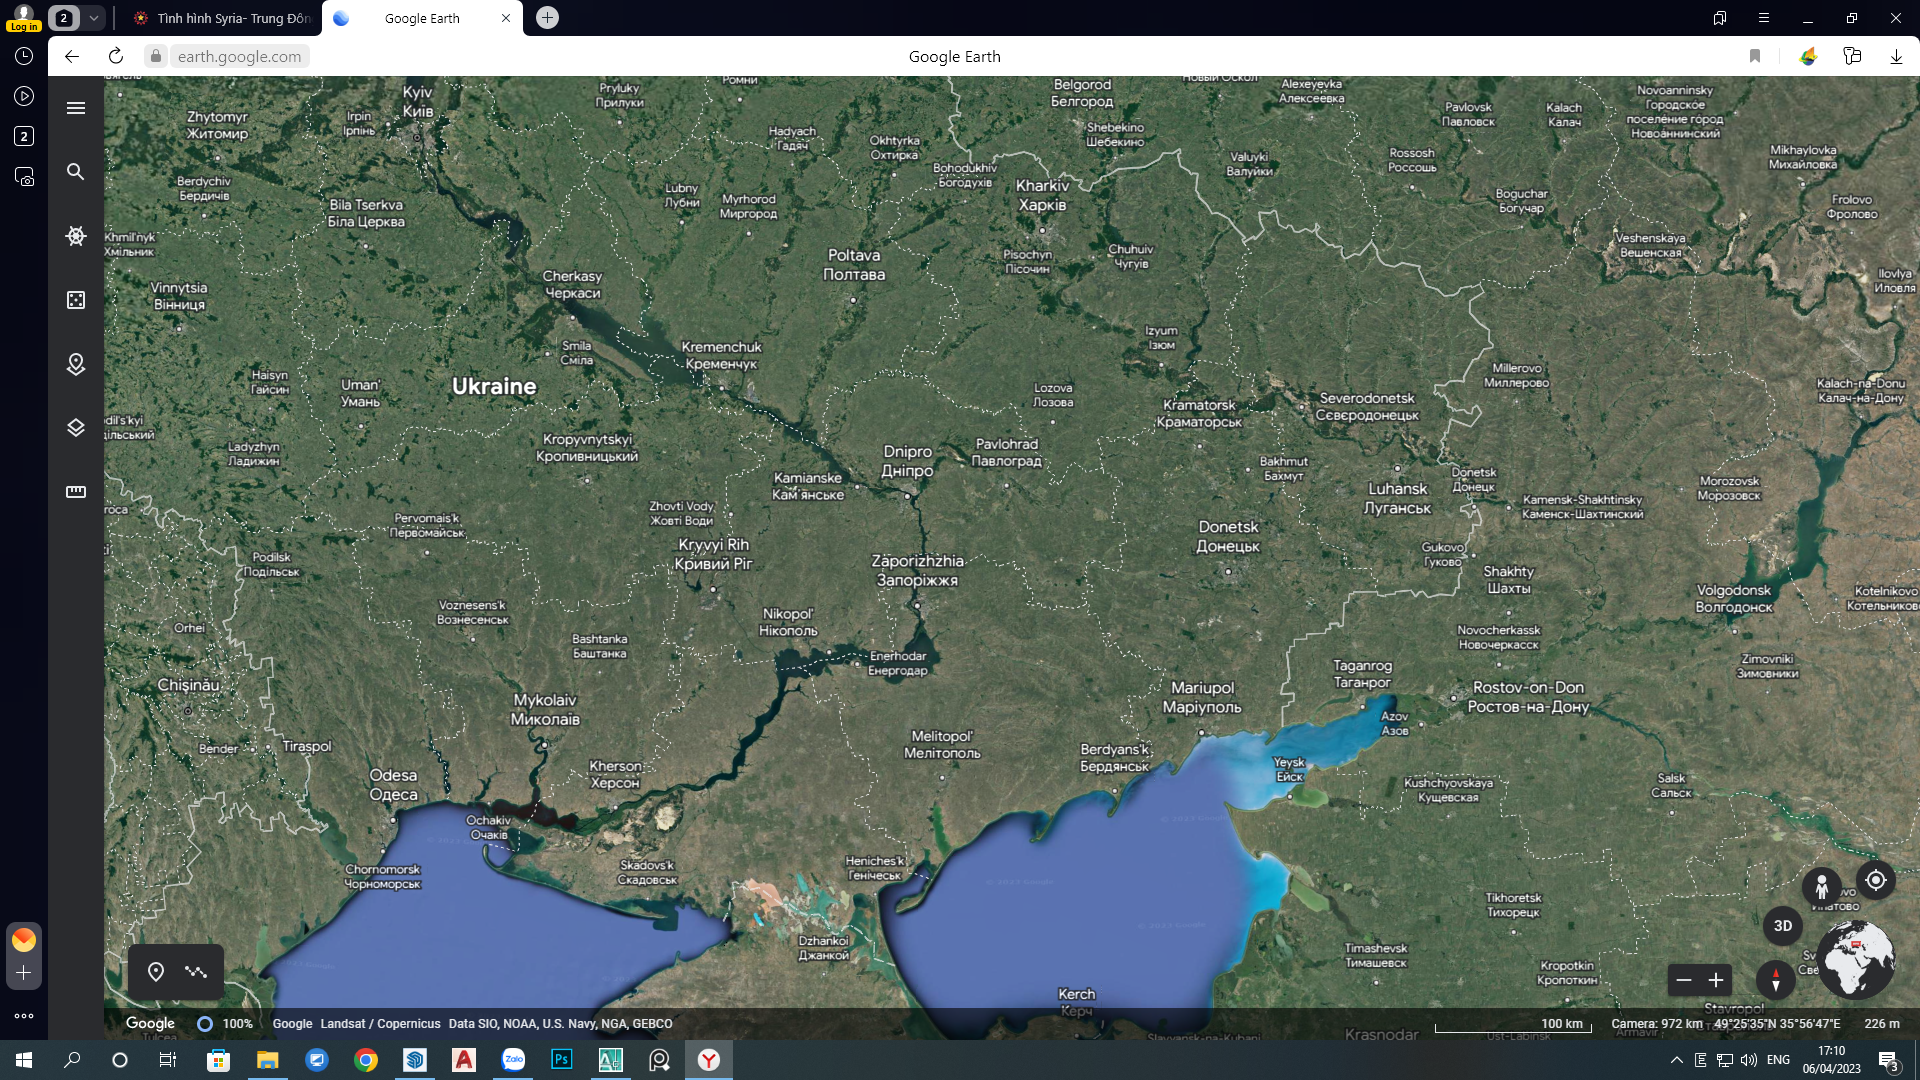Open the Google Earth hamburger menu

coord(76,108)
